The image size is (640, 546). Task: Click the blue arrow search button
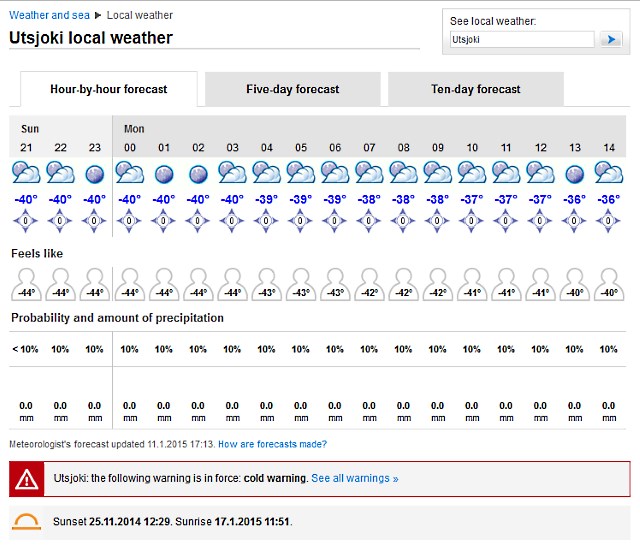611,40
